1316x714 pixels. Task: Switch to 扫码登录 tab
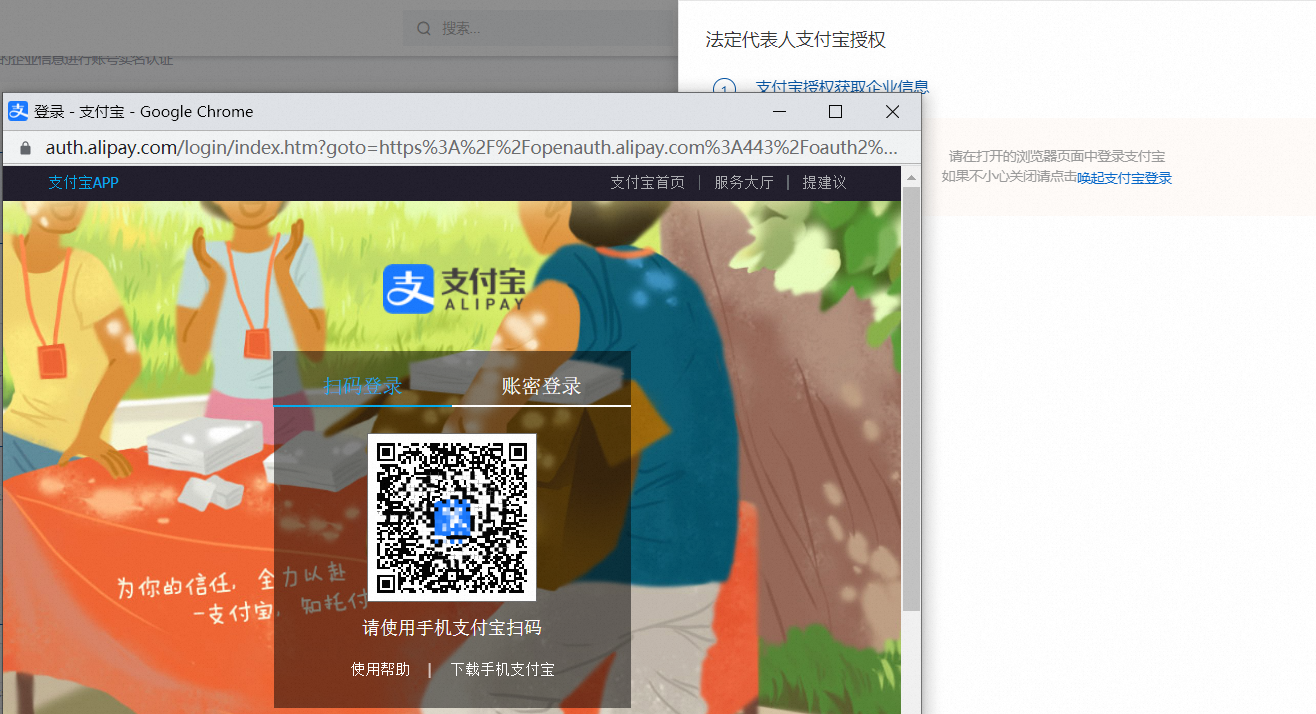[363, 386]
